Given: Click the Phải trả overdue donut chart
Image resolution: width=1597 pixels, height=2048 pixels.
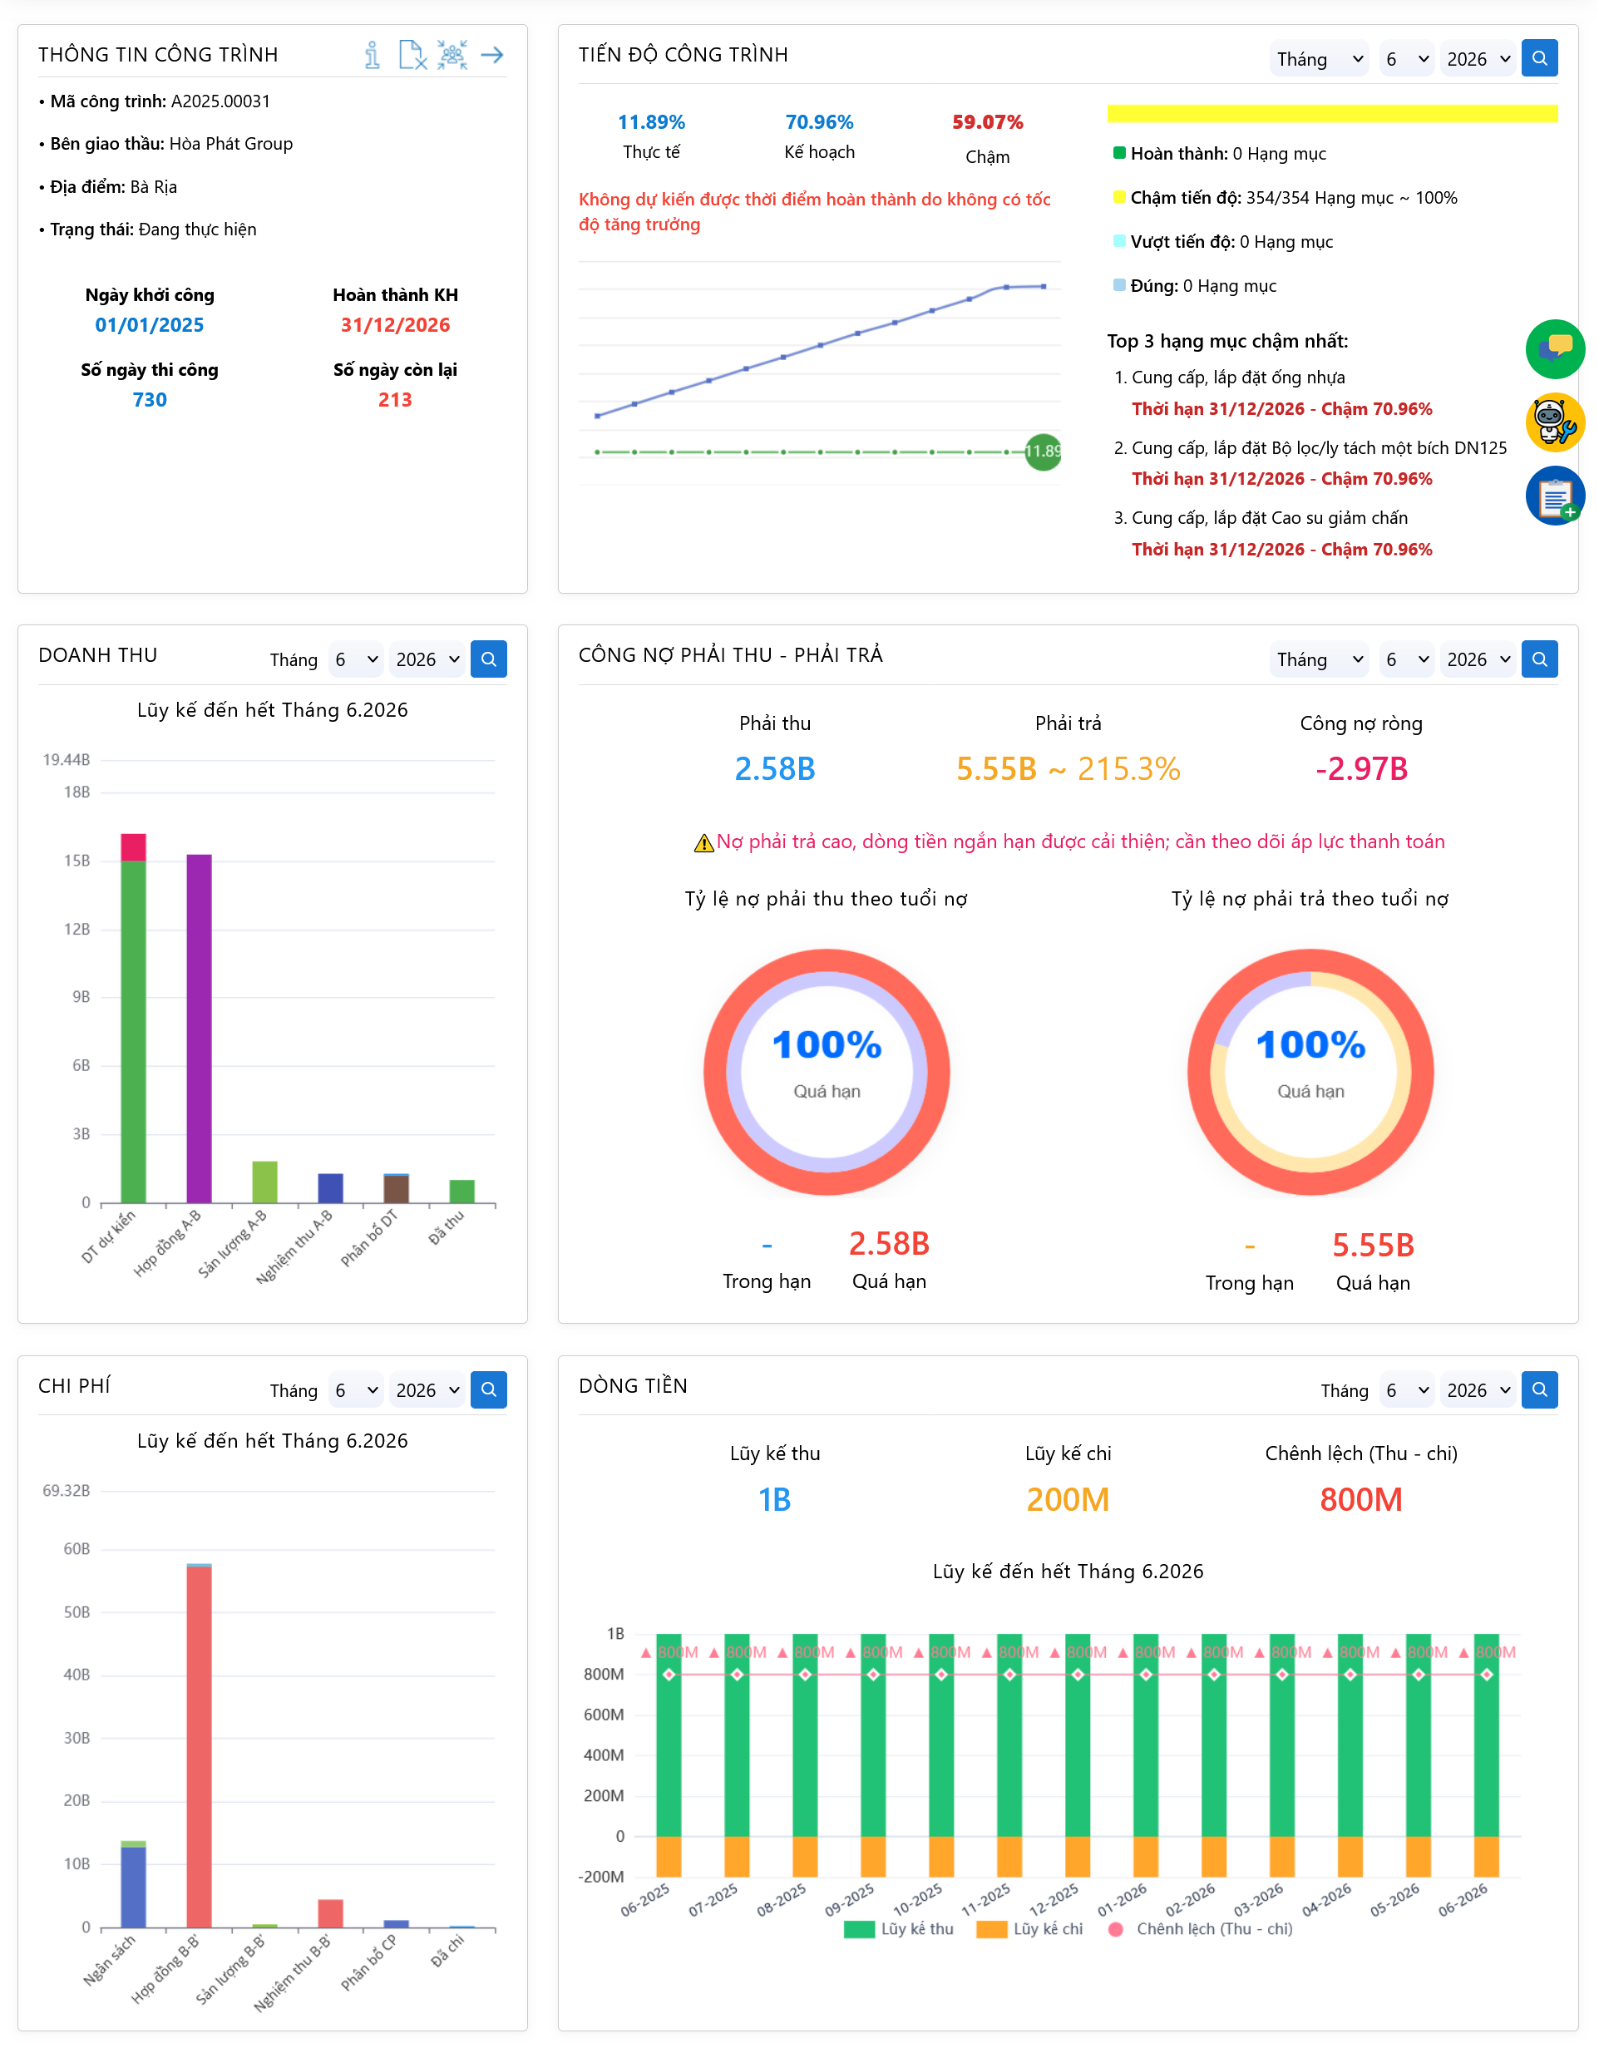Looking at the screenshot, I should [x=1311, y=1072].
